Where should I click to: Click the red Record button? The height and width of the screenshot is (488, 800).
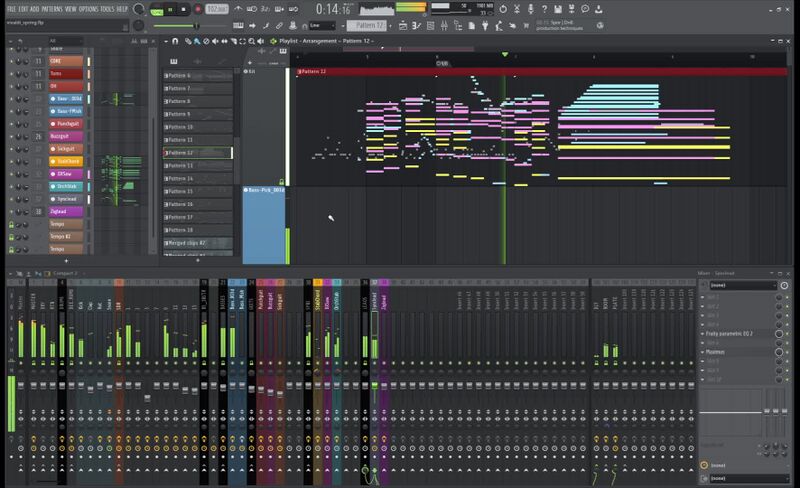(x=198, y=9)
